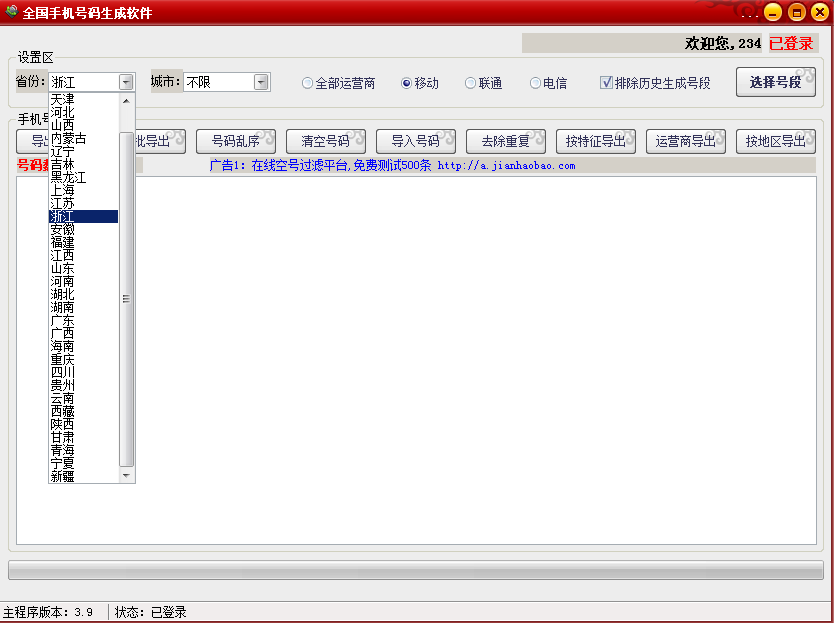Click the 按特征导出 button
This screenshot has width=834, height=623.
[x=596, y=141]
